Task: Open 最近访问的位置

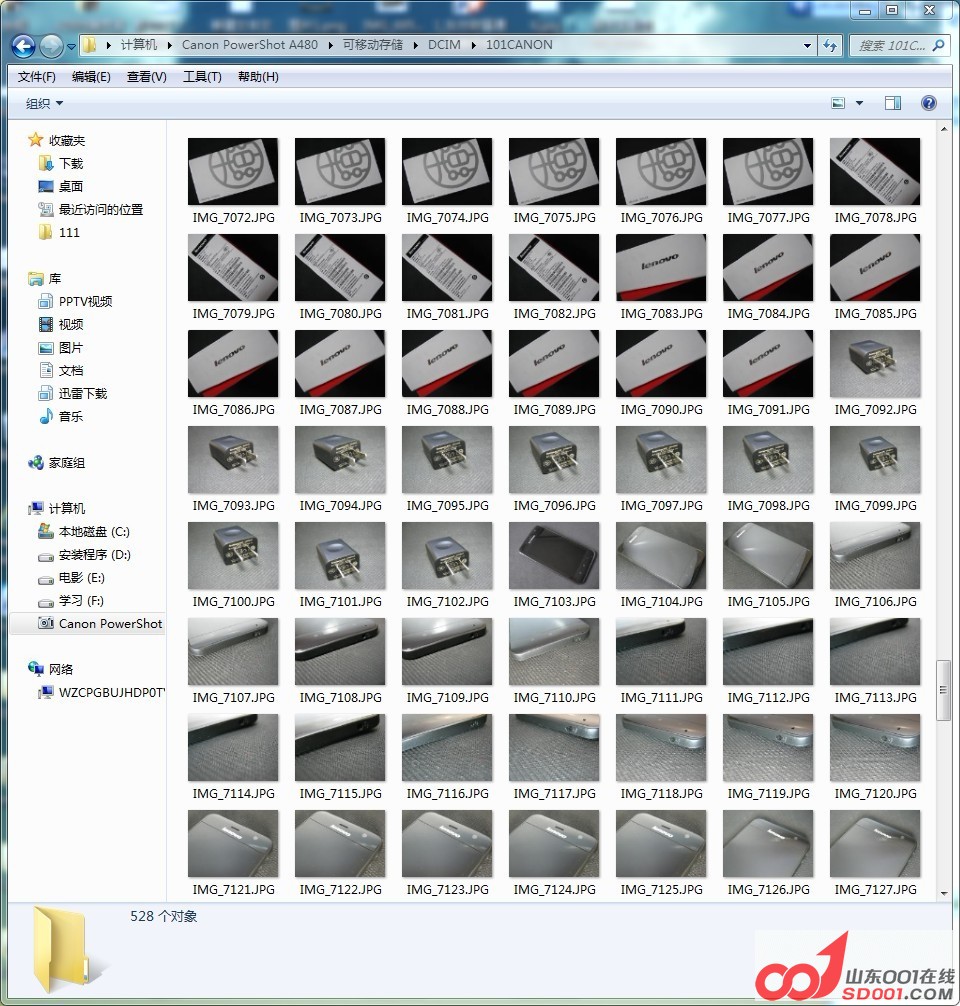Action: click(x=101, y=210)
